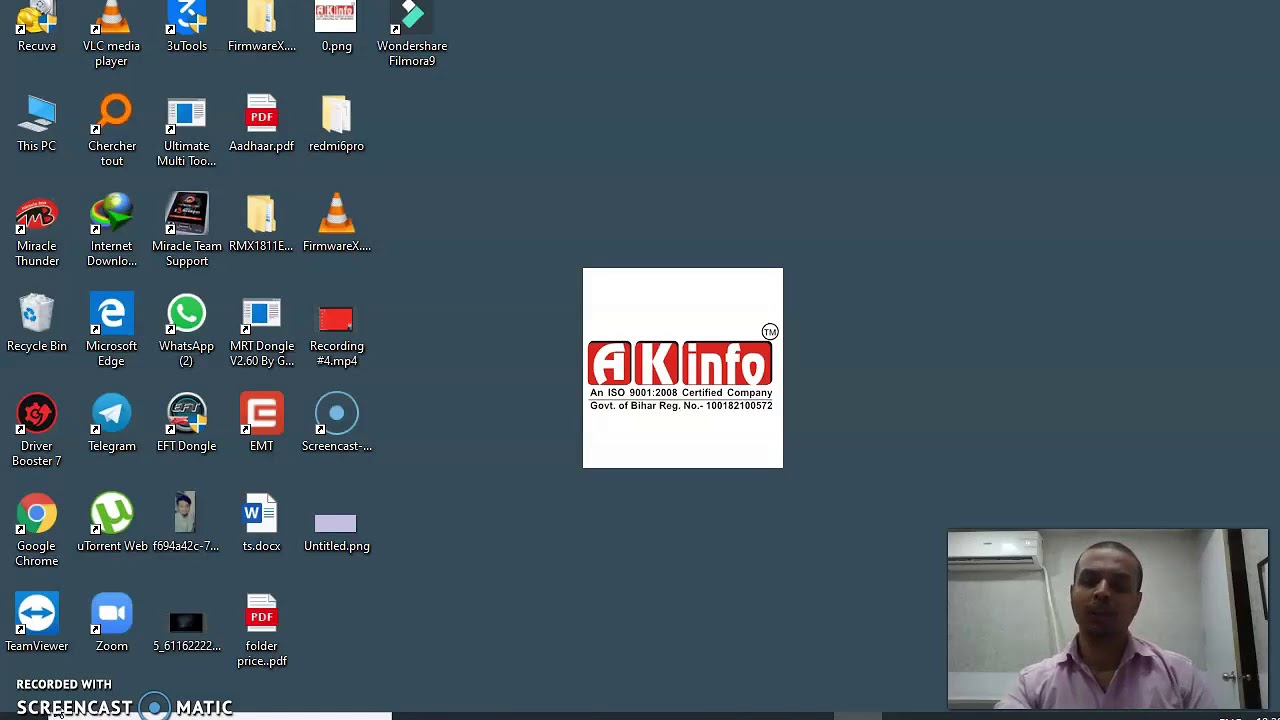The height and width of the screenshot is (720, 1280).
Task: Open Internet Download Manager shortcut
Action: [x=111, y=231]
